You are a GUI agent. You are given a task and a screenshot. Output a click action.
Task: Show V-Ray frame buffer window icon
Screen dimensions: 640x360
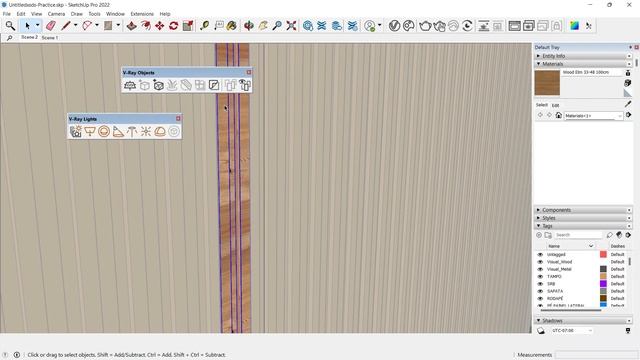click(x=514, y=26)
